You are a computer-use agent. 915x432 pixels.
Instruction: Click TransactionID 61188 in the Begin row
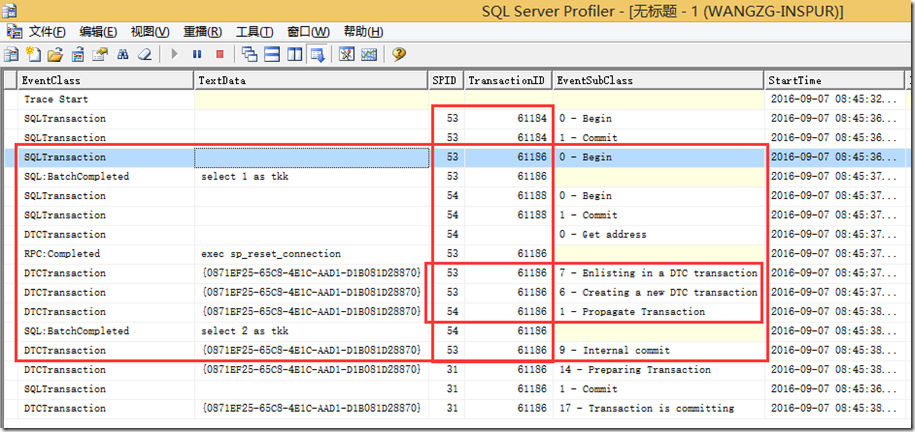pos(508,196)
